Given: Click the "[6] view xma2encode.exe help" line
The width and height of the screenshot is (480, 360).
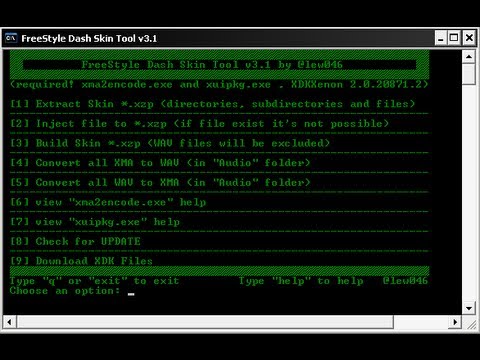Looking at the screenshot, I should coord(108,202).
